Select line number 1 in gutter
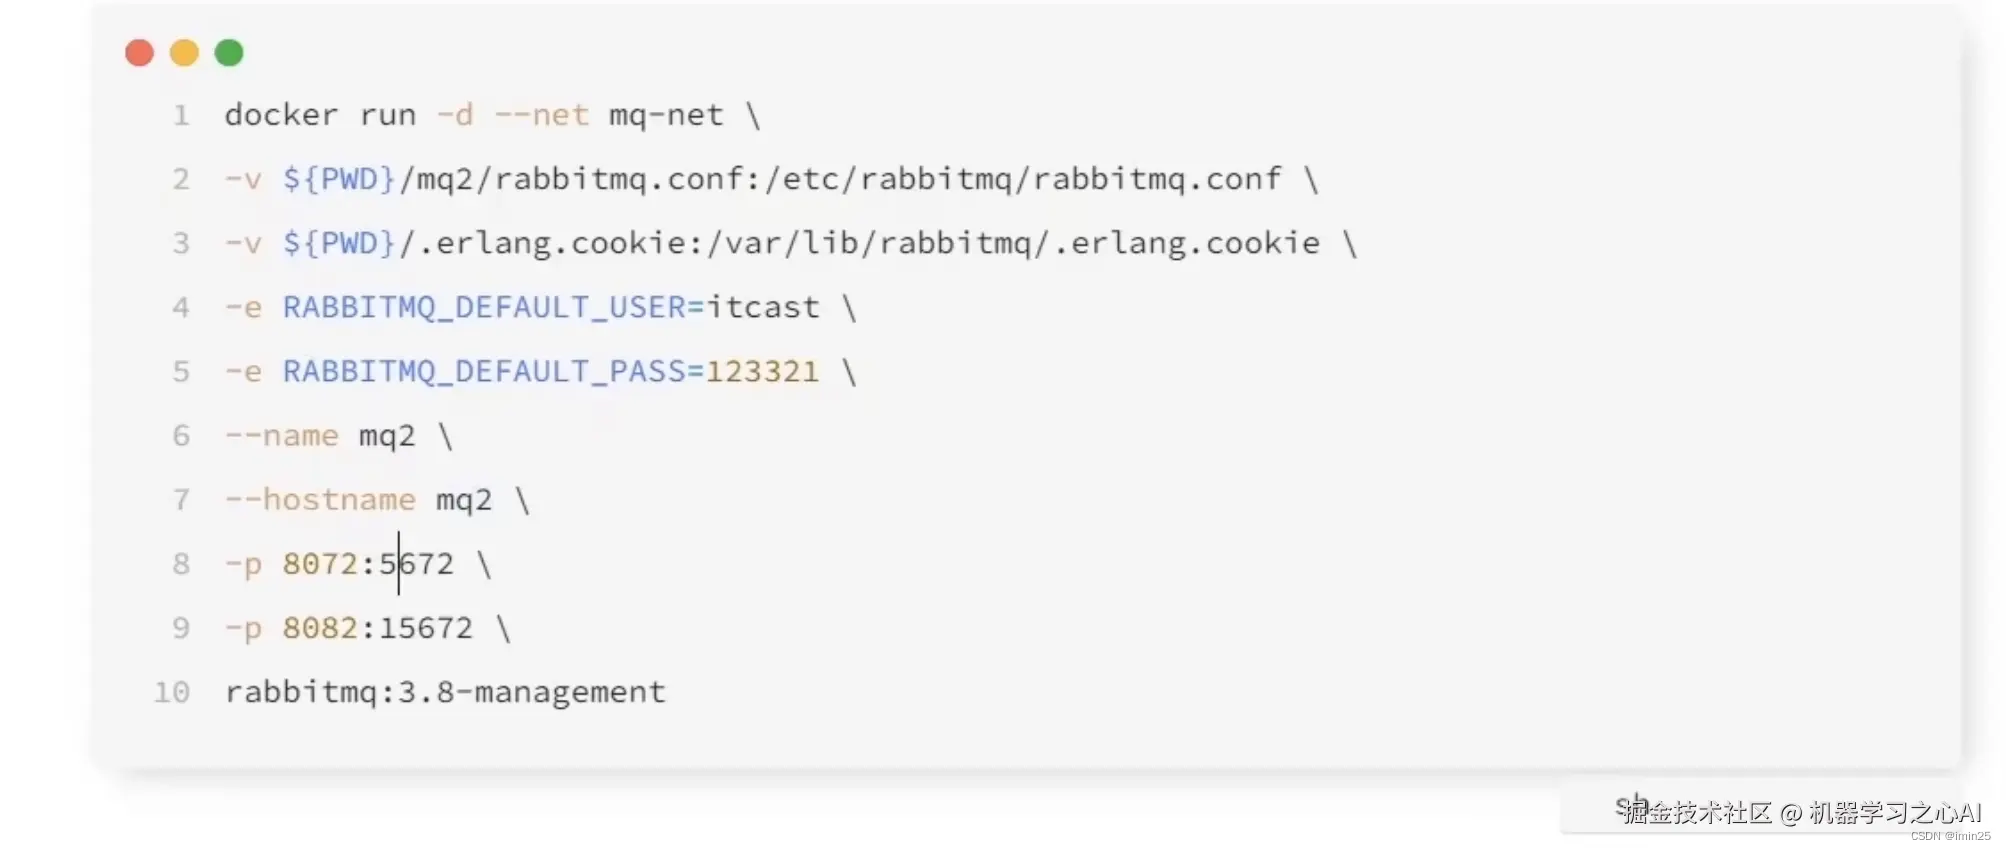The image size is (2006, 850). (181, 115)
